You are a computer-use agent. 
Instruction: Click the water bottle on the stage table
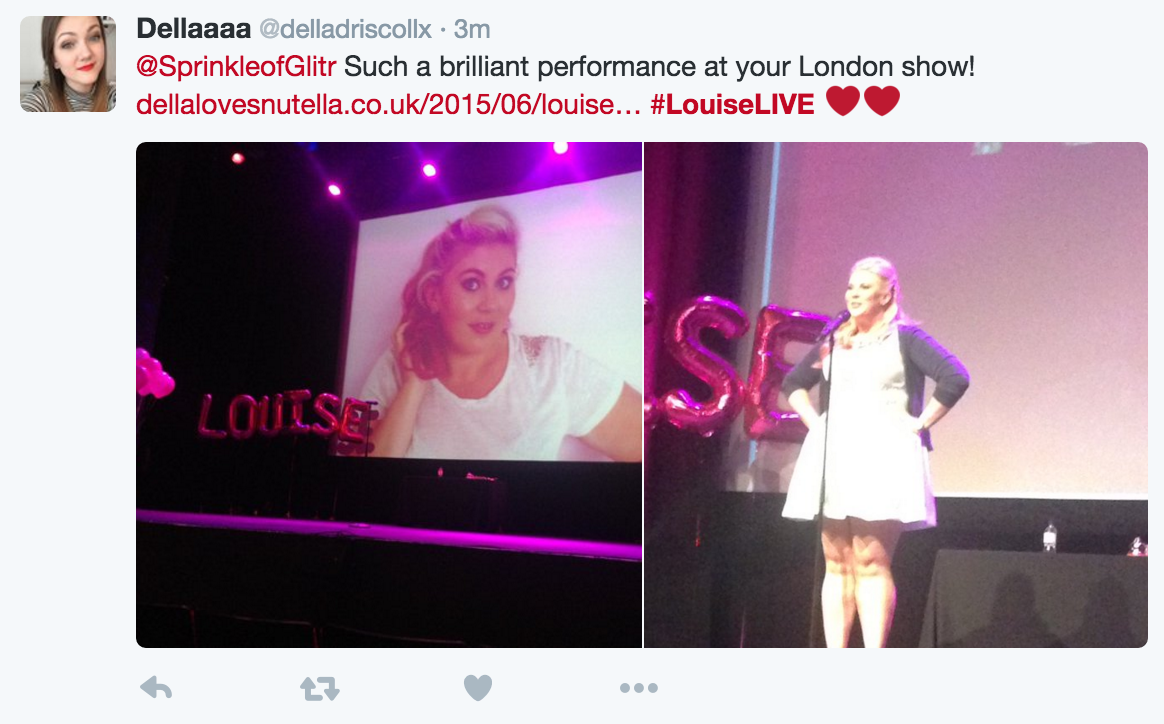point(1050,537)
